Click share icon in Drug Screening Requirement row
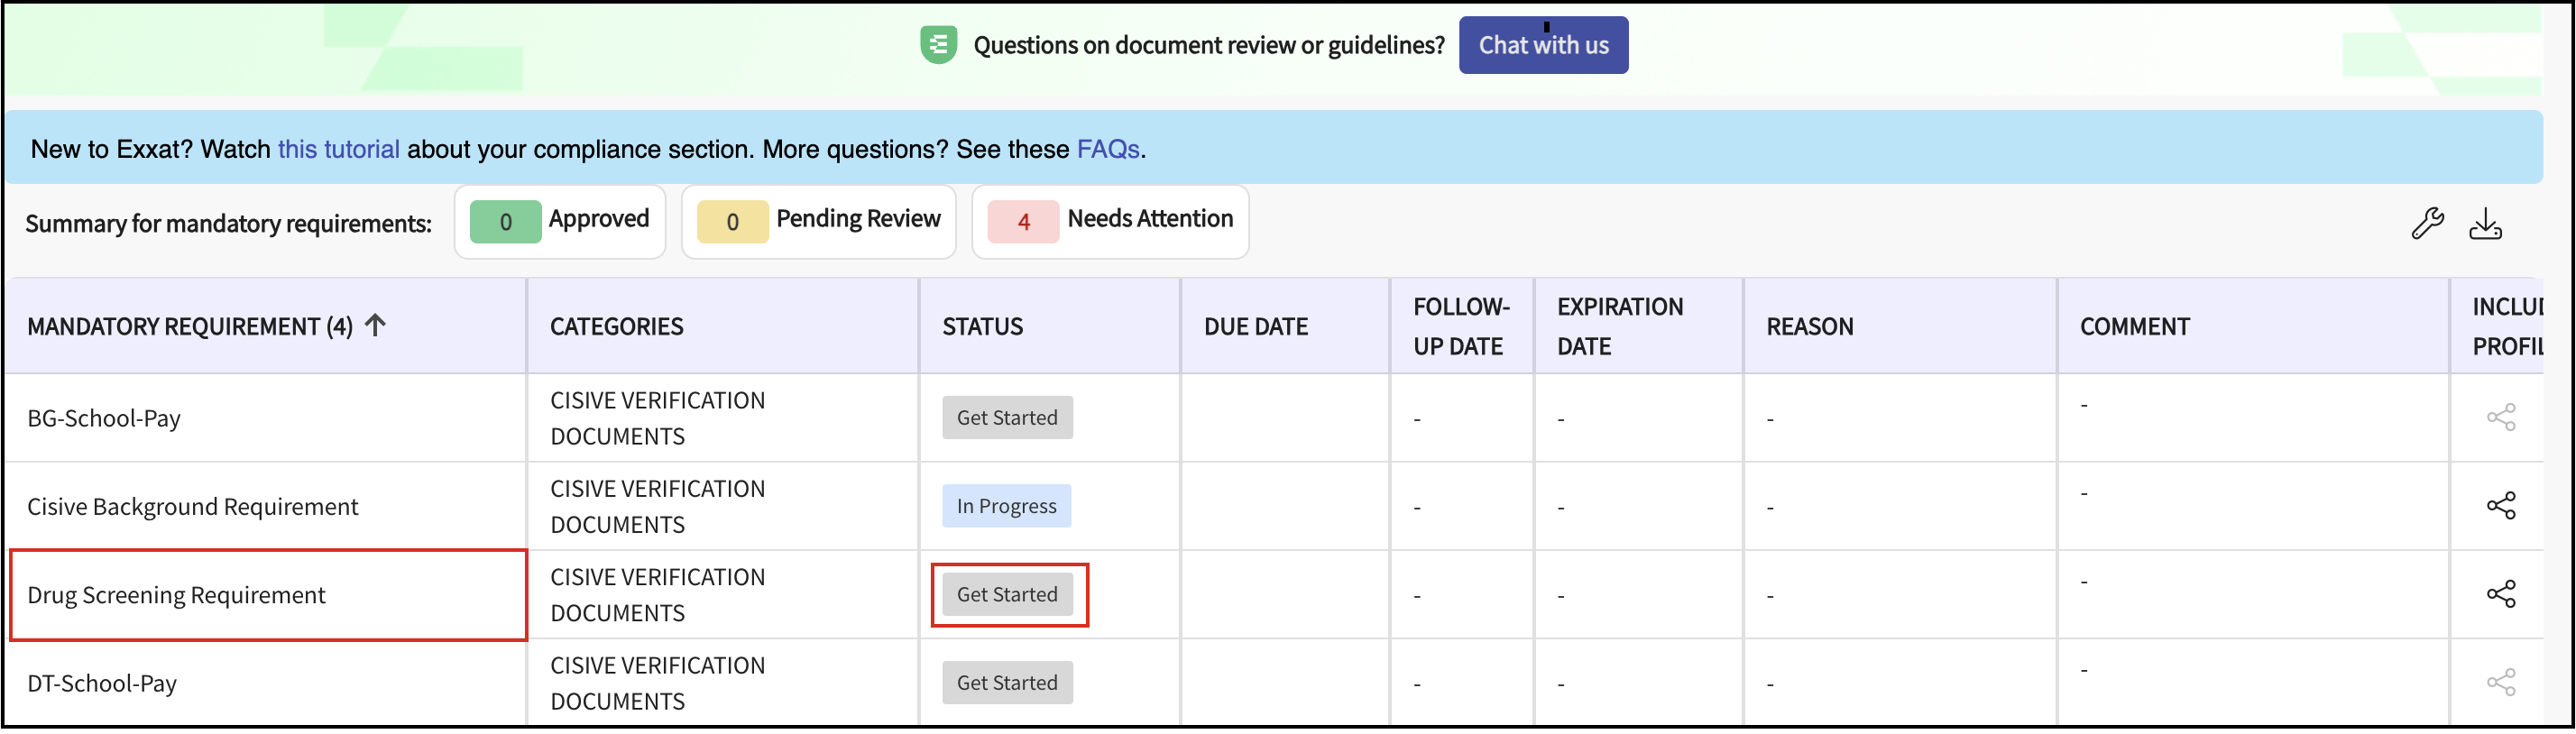The height and width of the screenshot is (734, 2576). click(2500, 593)
